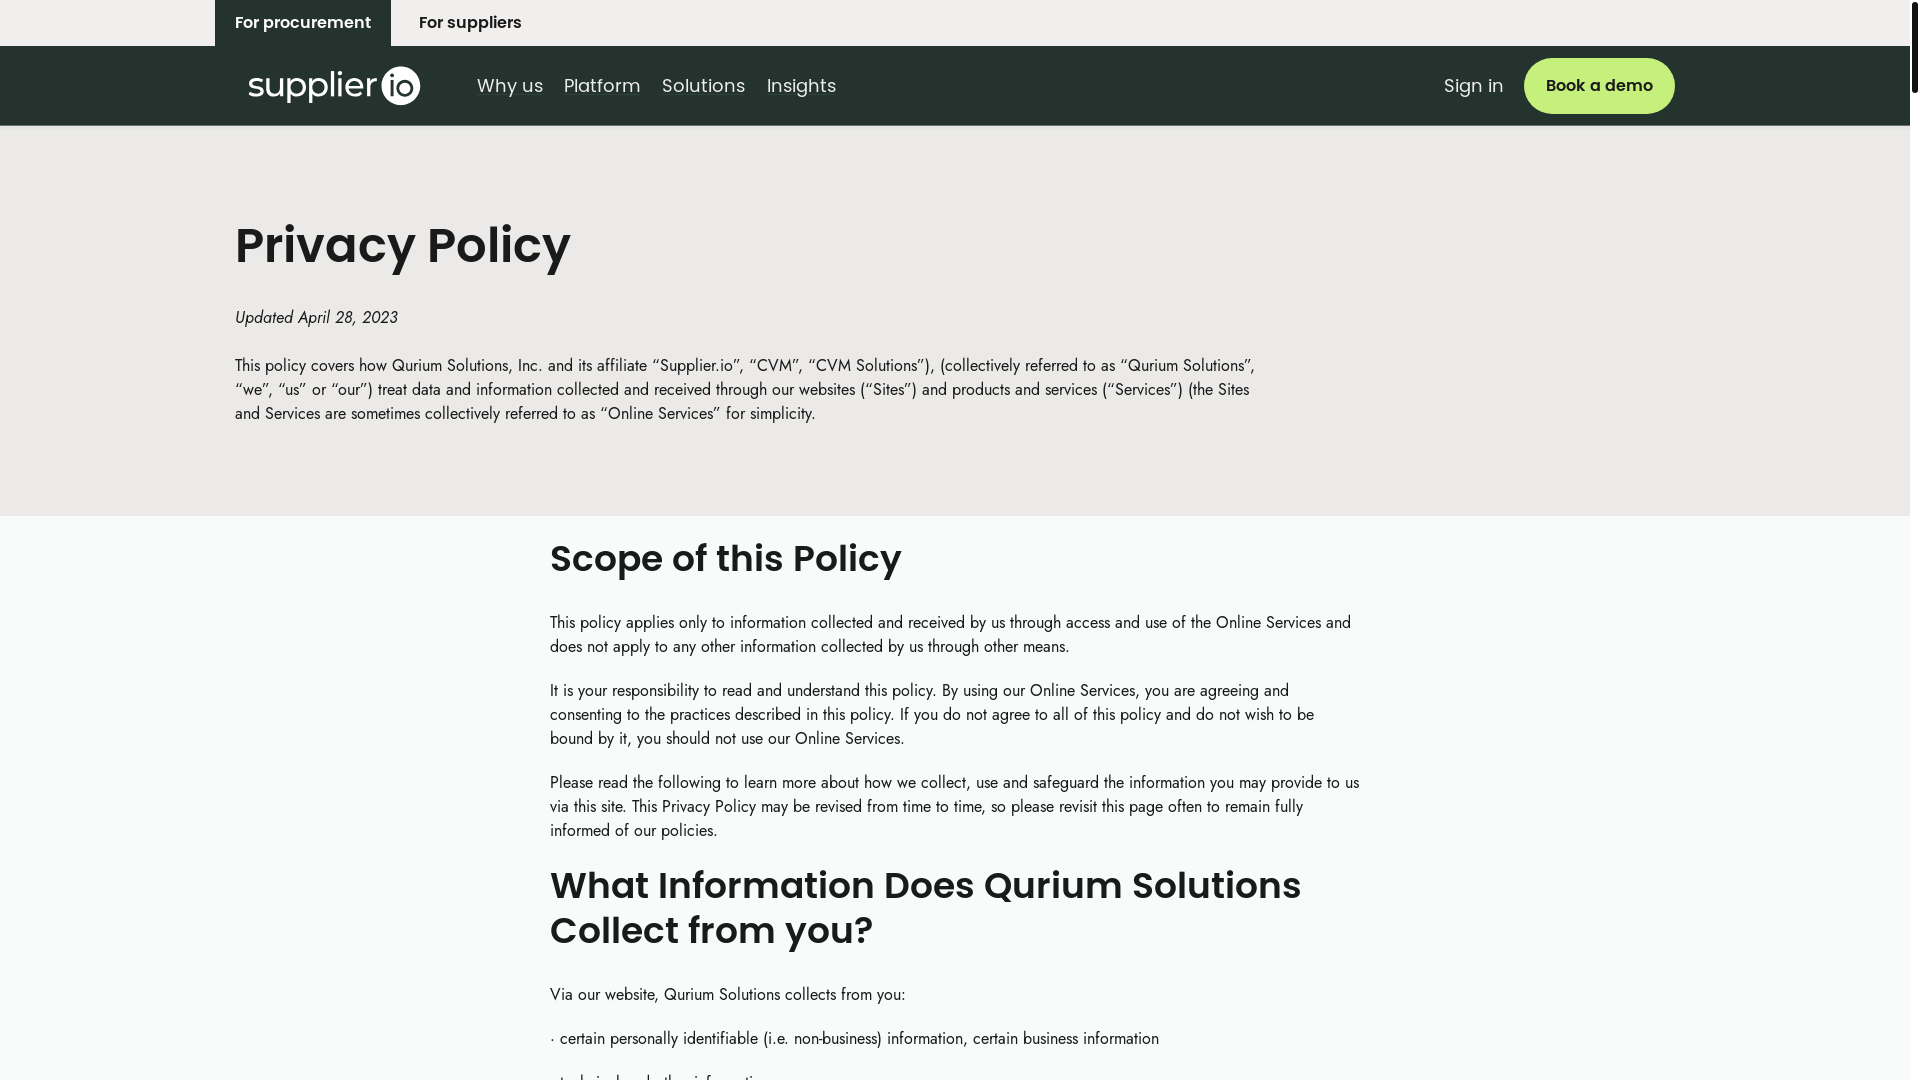
Task: Open the Platform menu
Action: (x=602, y=86)
